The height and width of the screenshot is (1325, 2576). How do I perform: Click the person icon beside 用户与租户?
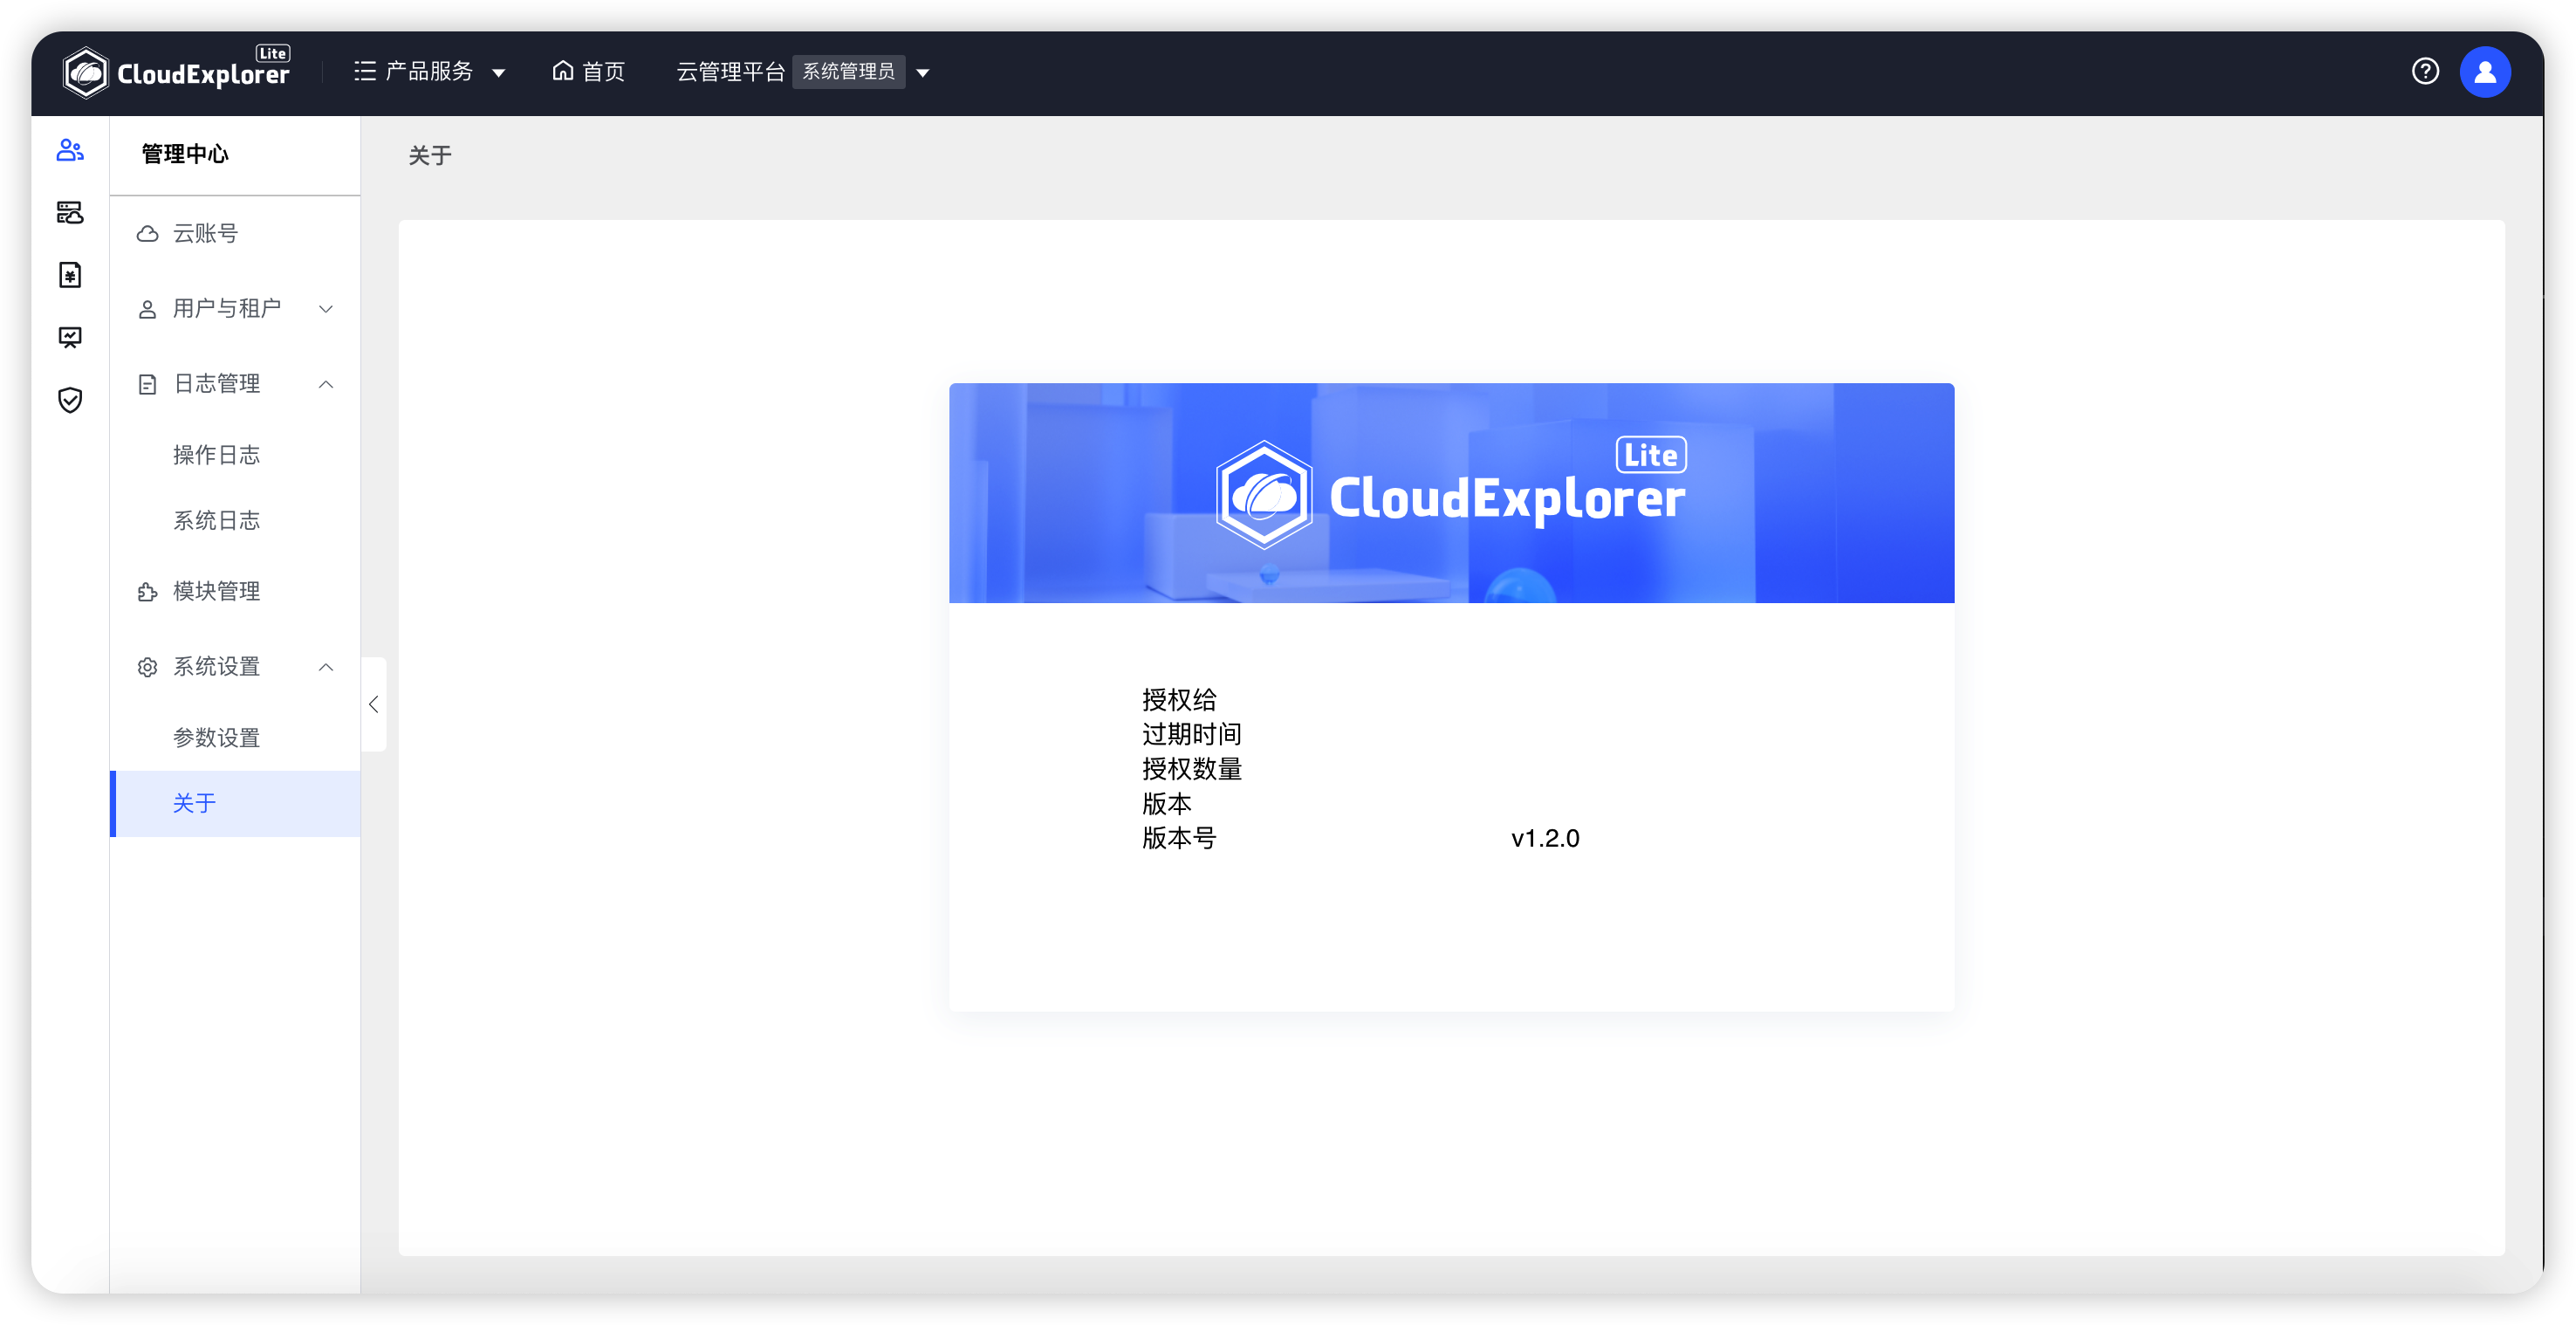pyautogui.click(x=147, y=309)
